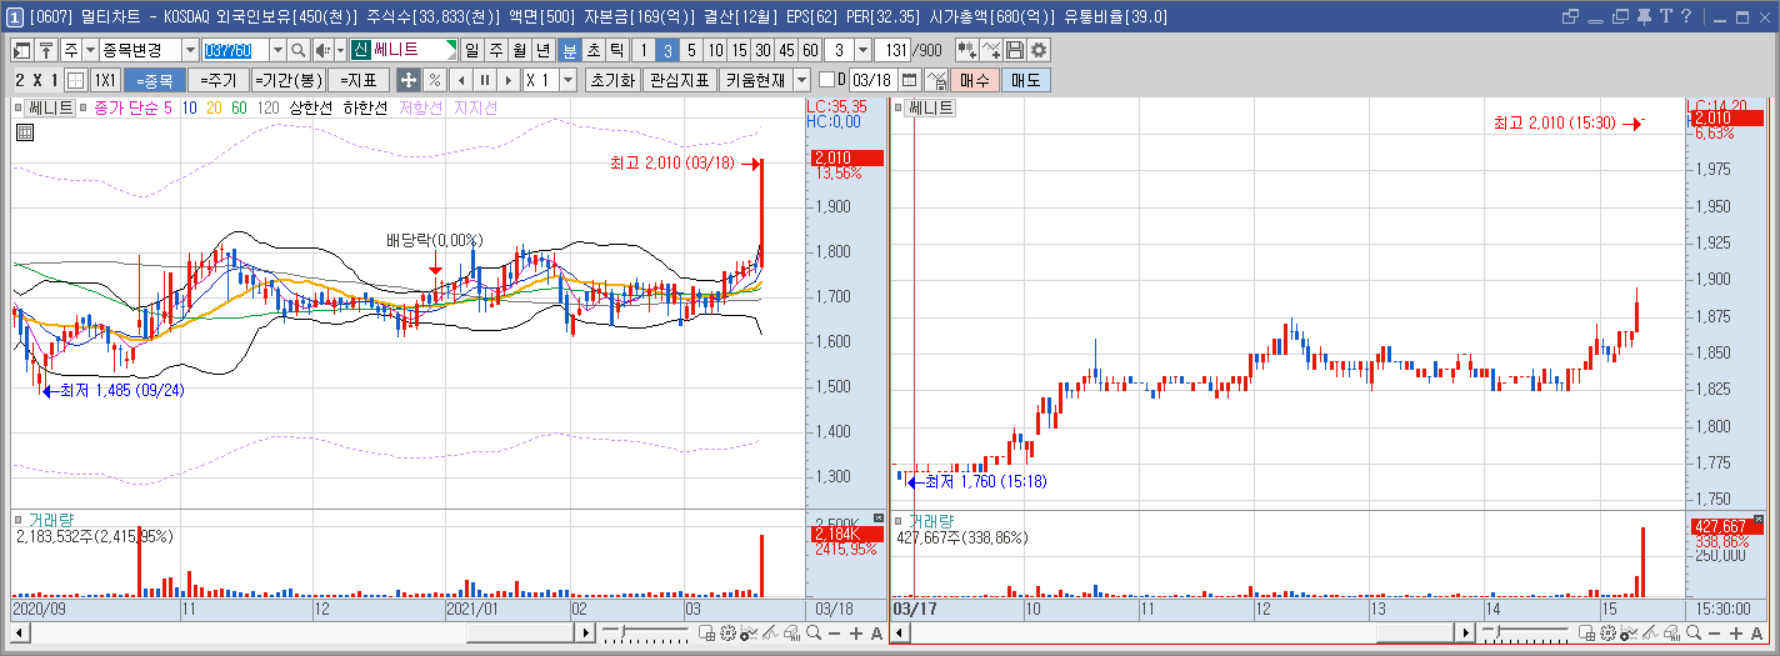1780x656 pixels.
Task: Switch to 년 (yearly) period tab
Action: point(544,50)
